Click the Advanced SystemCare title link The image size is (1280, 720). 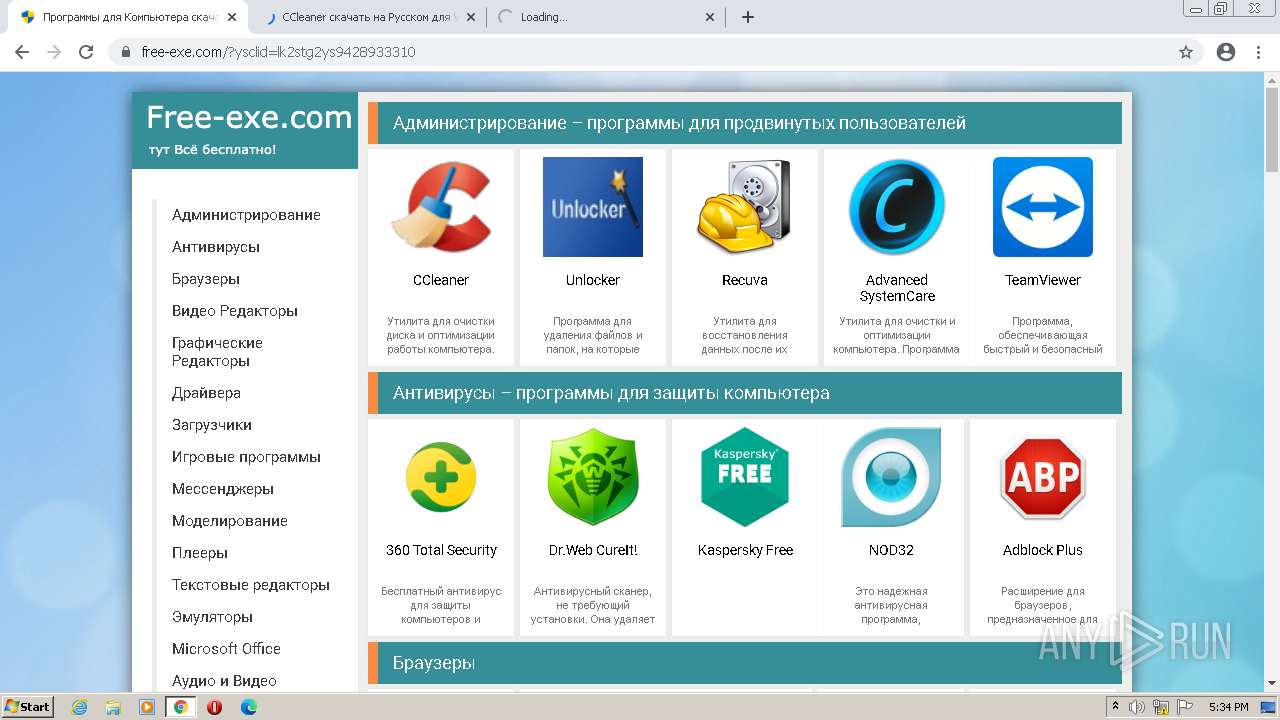(897, 288)
